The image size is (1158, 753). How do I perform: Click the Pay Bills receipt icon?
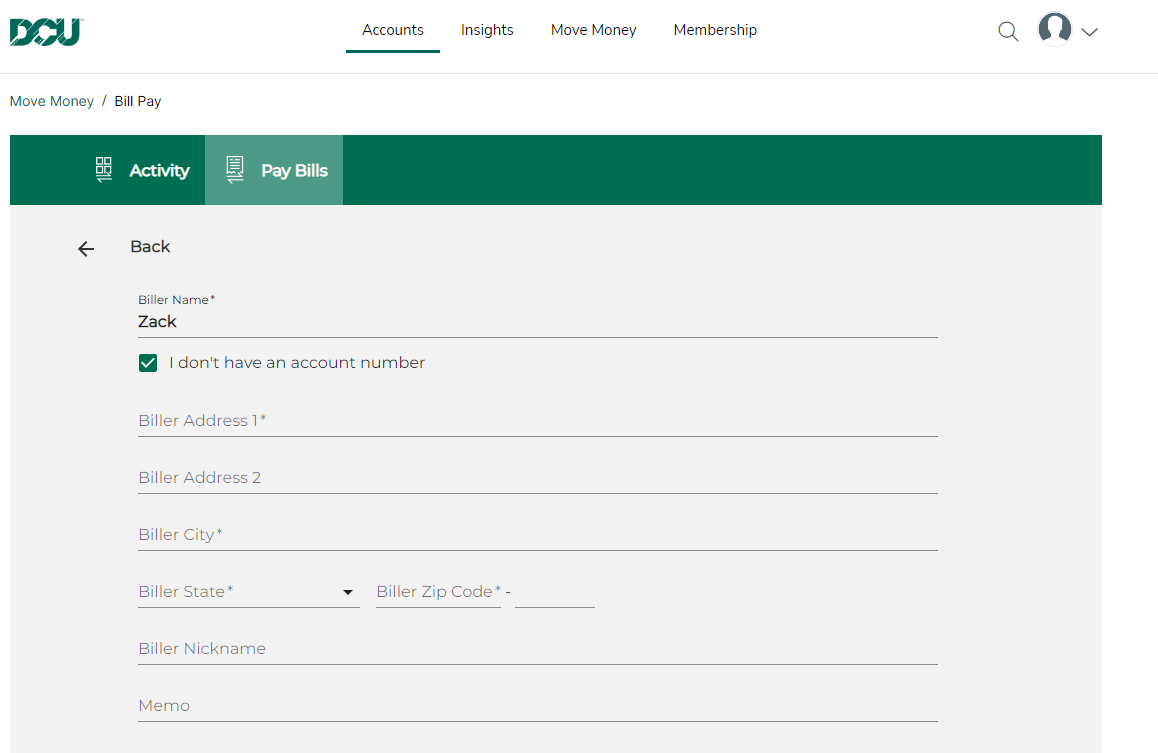(x=235, y=169)
